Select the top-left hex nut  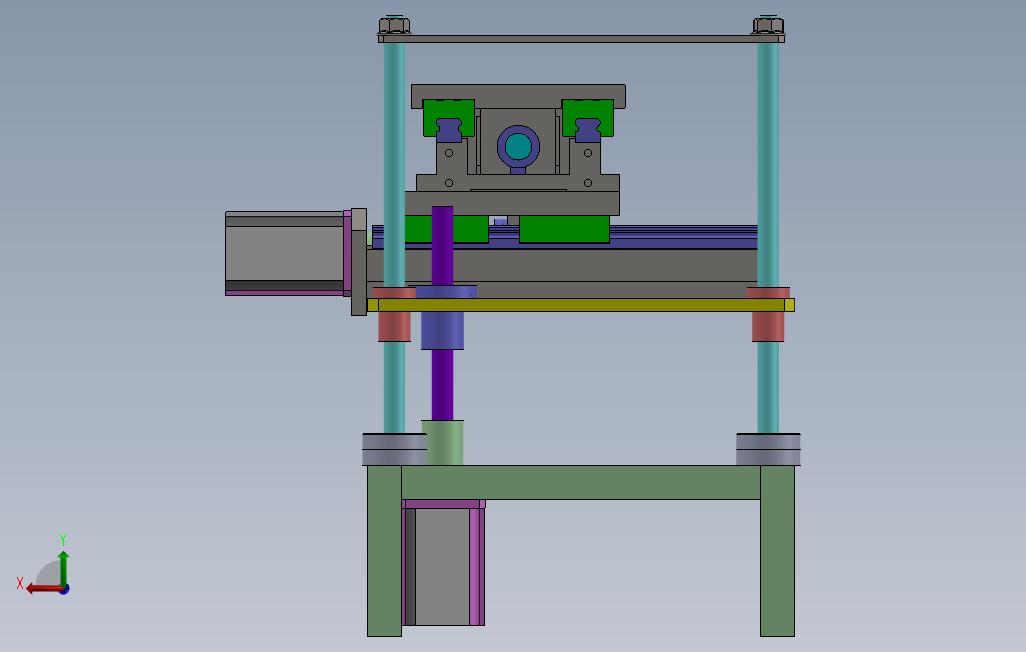[394, 25]
